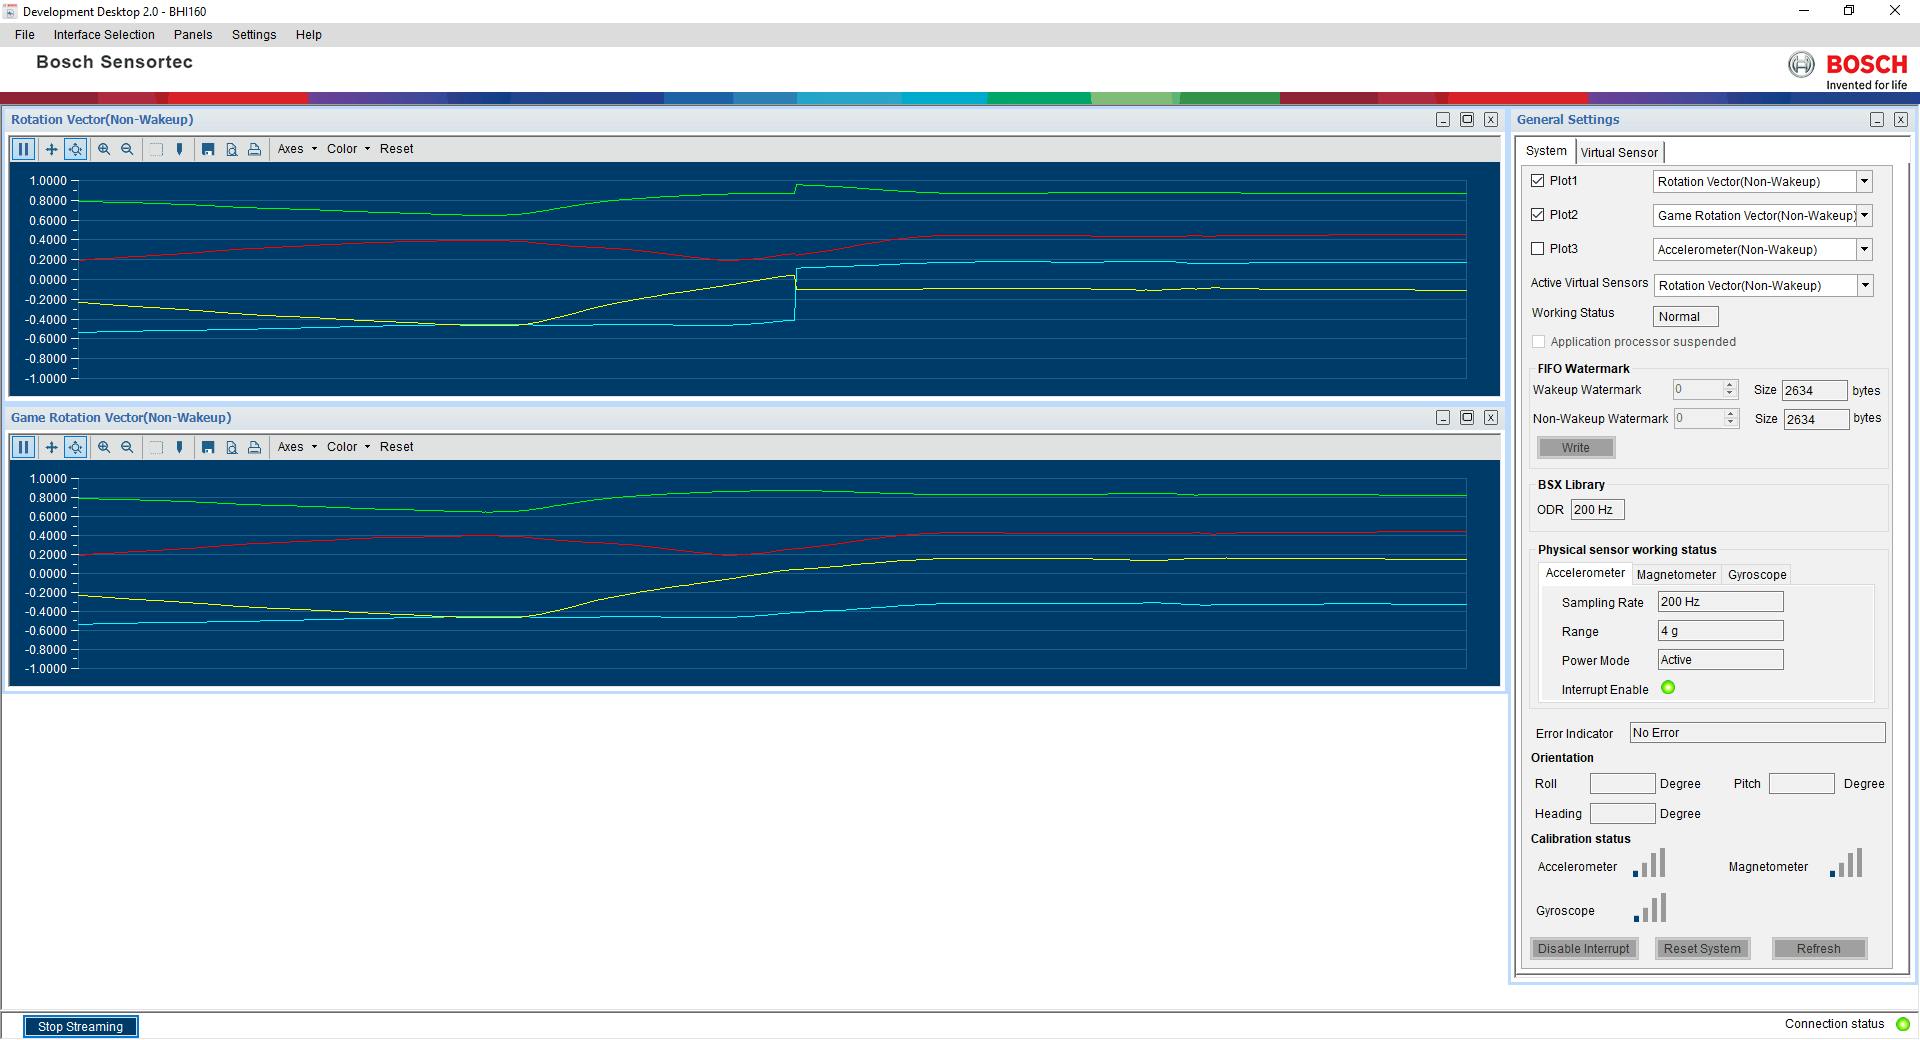The image size is (1920, 1040).
Task: Maximize the Game Rotation Vector panel
Action: pos(1467,418)
